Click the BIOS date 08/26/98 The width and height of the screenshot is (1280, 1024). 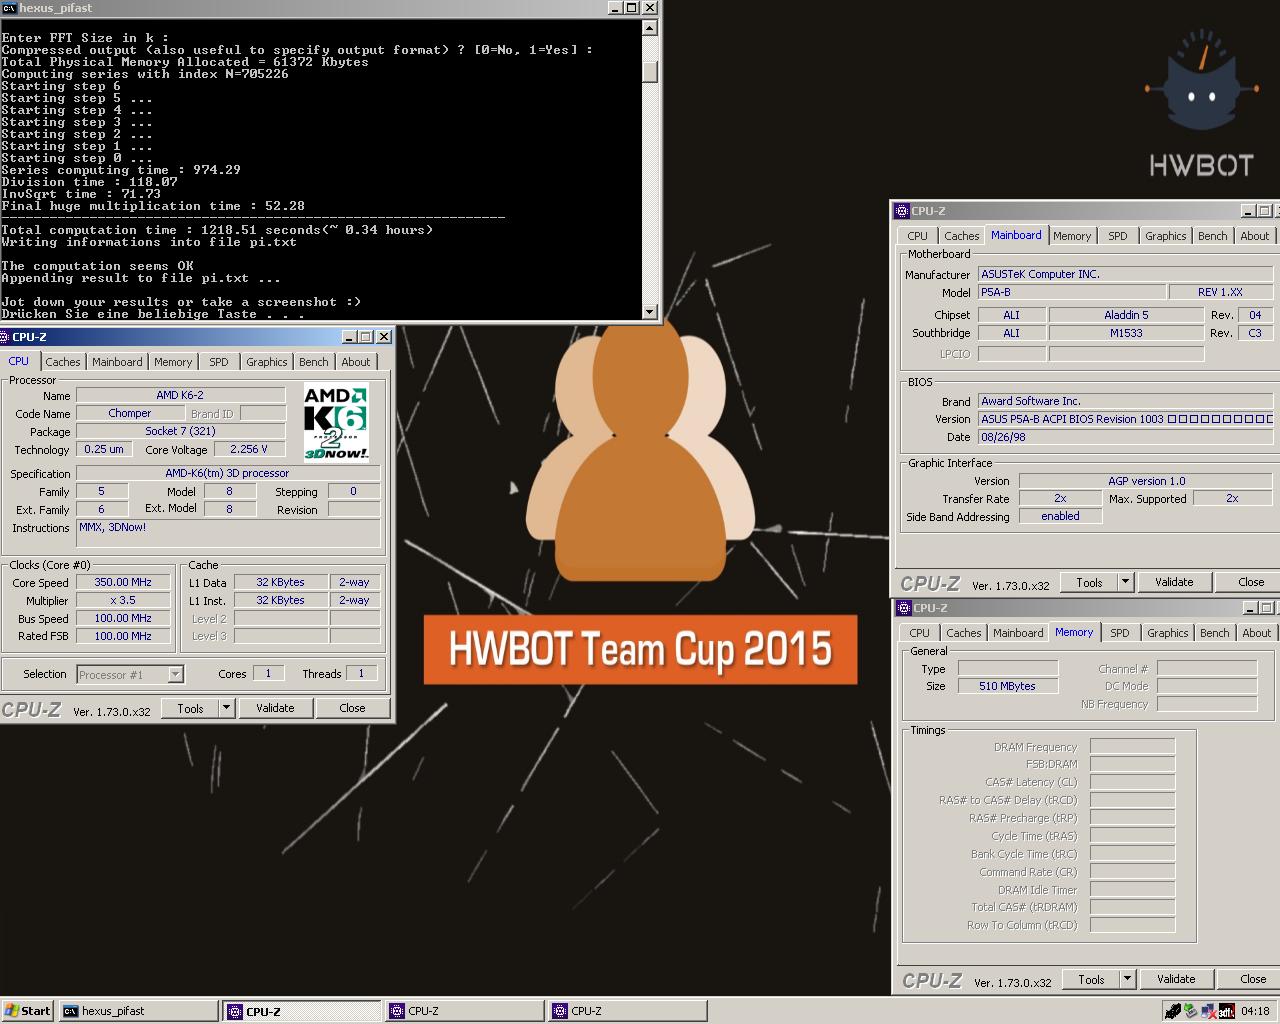[1125, 437]
